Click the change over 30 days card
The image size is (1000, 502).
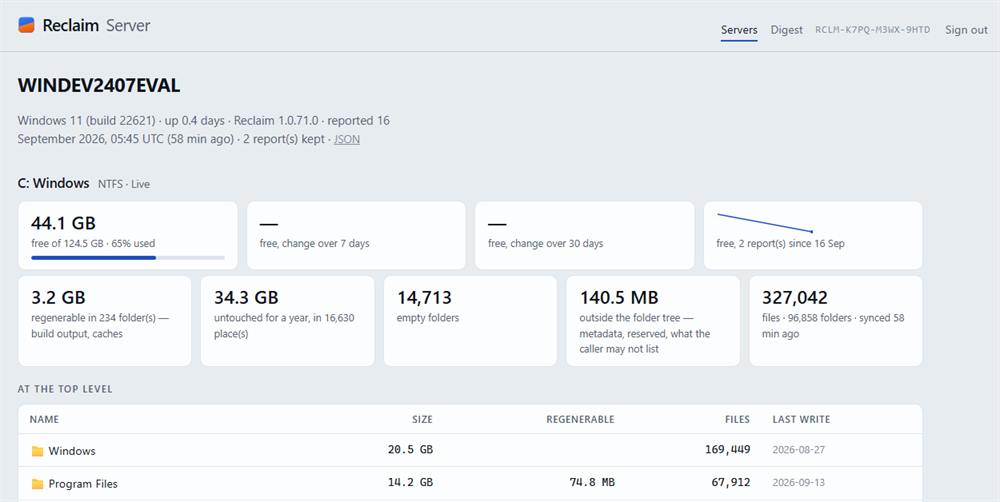(x=584, y=235)
